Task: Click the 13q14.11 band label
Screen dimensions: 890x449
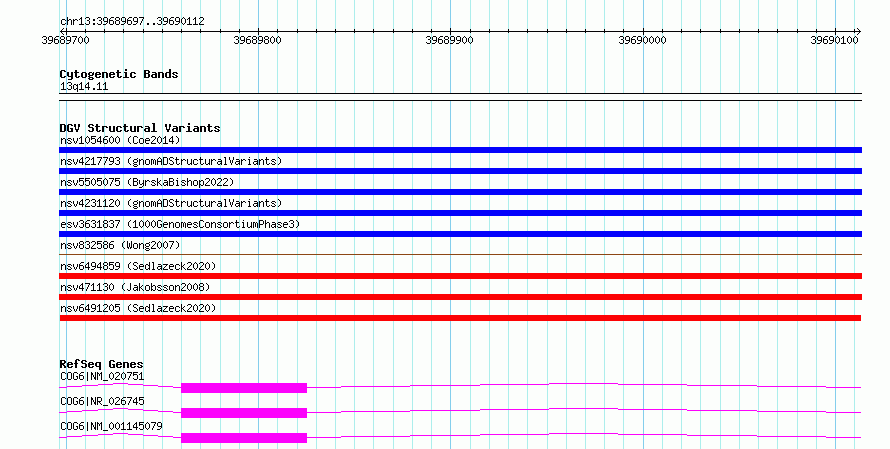Action: tap(84, 86)
